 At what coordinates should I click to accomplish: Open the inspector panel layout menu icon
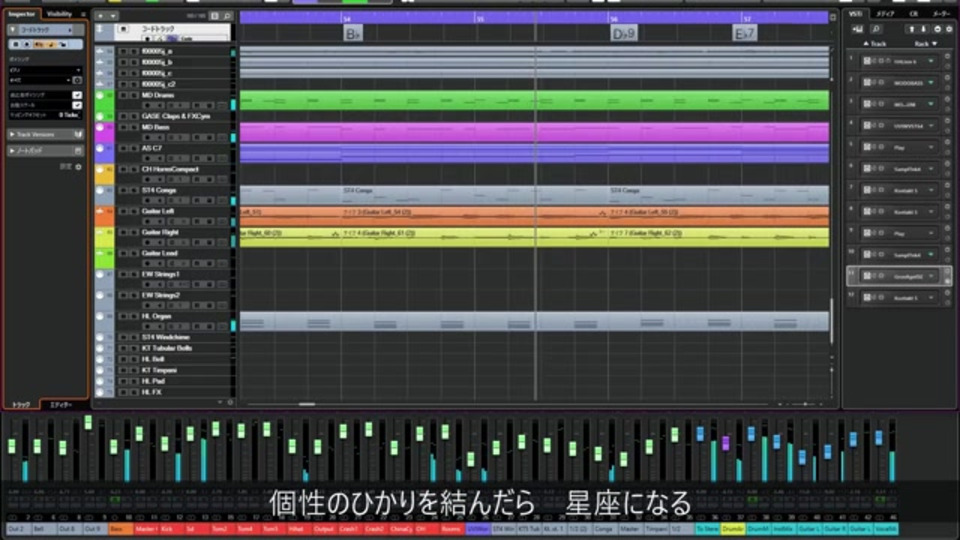pos(83,14)
